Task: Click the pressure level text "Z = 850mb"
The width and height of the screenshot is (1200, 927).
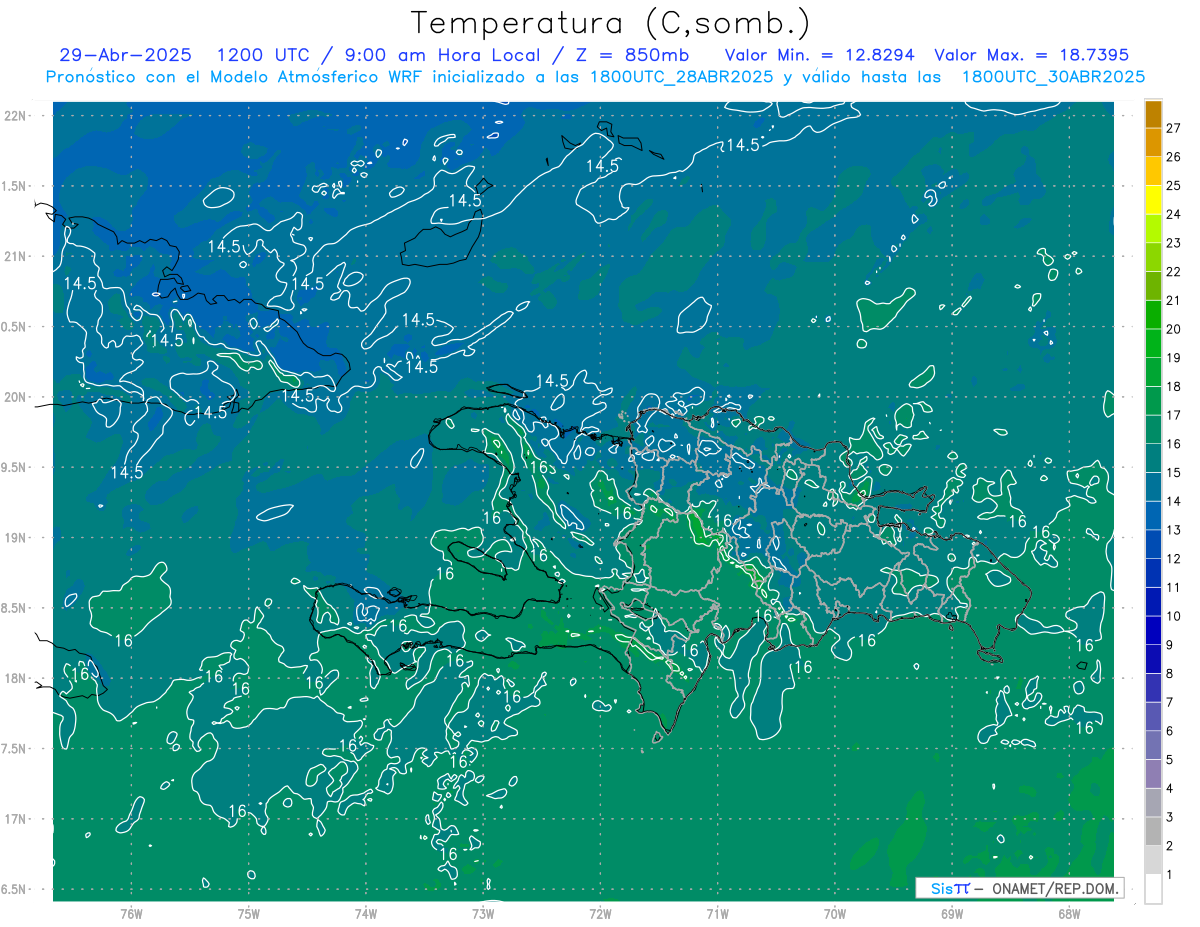Action: coord(634,55)
